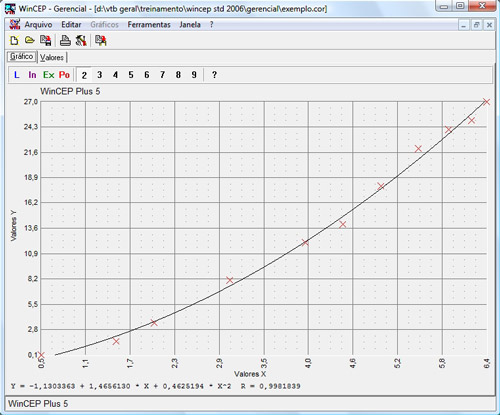Select the purple In regression button

(32, 75)
